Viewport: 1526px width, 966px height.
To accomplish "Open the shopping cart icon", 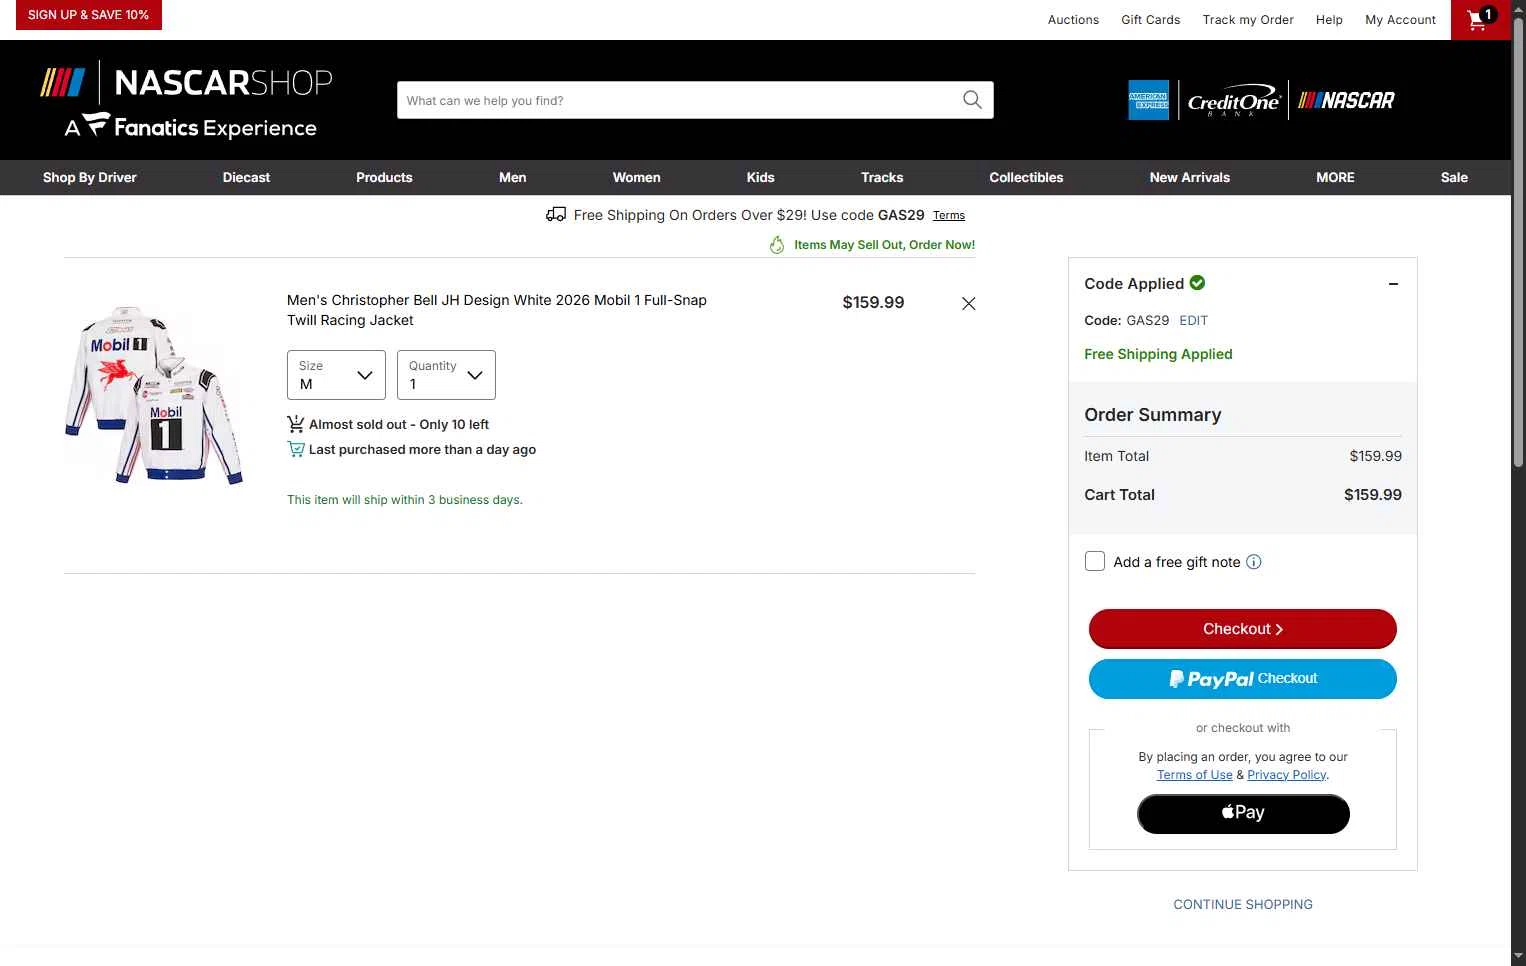I will point(1480,19).
